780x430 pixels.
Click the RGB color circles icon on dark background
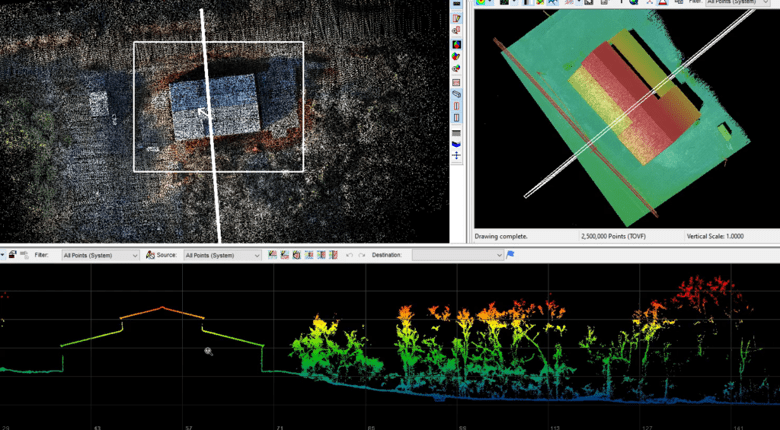[x=457, y=44]
